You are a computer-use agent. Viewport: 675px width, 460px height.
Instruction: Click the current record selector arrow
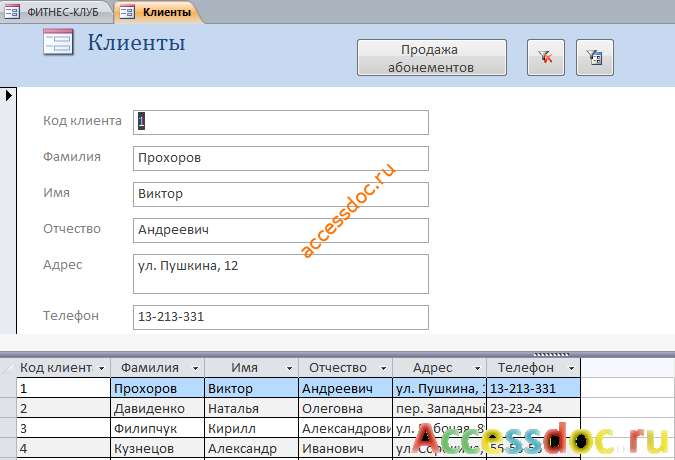click(8, 95)
